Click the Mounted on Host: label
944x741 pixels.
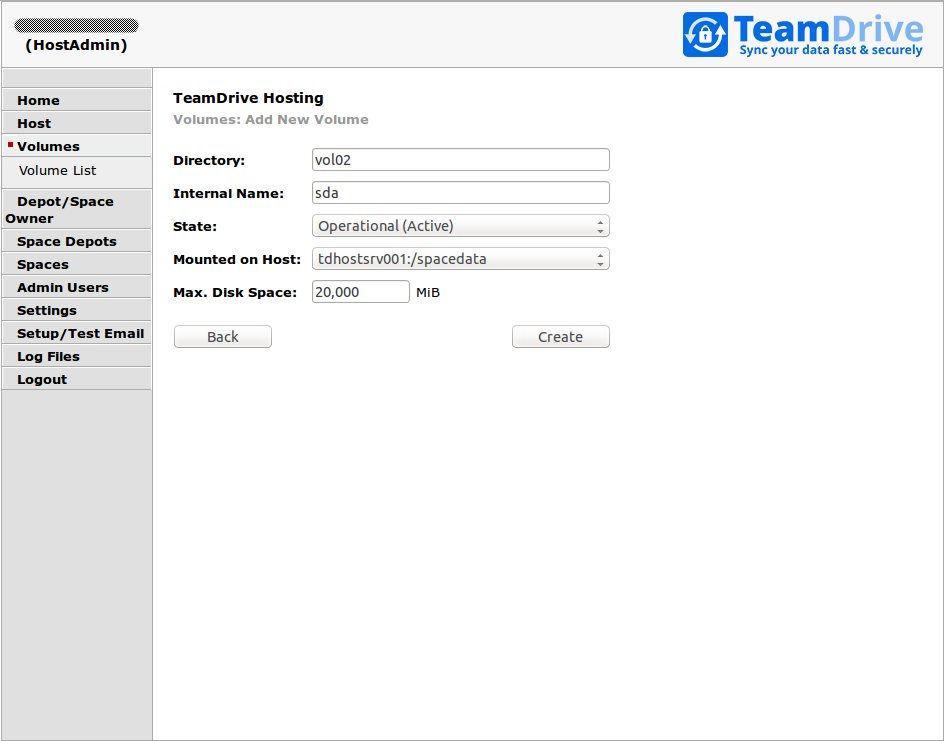coord(237,259)
